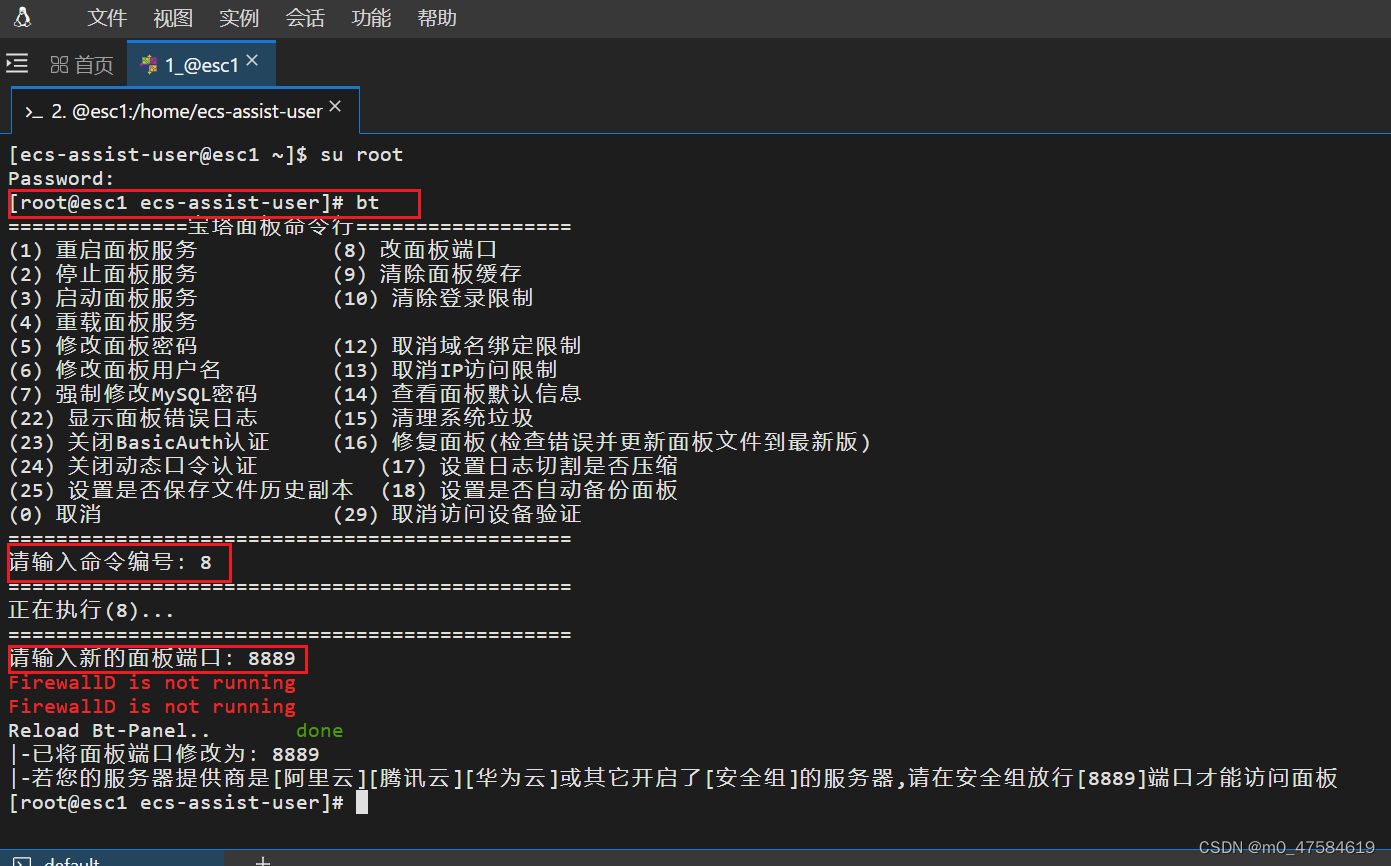
Task: Click option (3) 启动面板服务
Action: [103, 298]
